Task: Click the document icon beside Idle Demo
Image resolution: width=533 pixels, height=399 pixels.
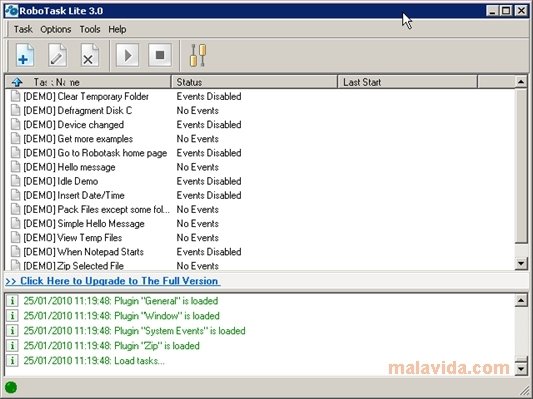Action: (x=15, y=181)
